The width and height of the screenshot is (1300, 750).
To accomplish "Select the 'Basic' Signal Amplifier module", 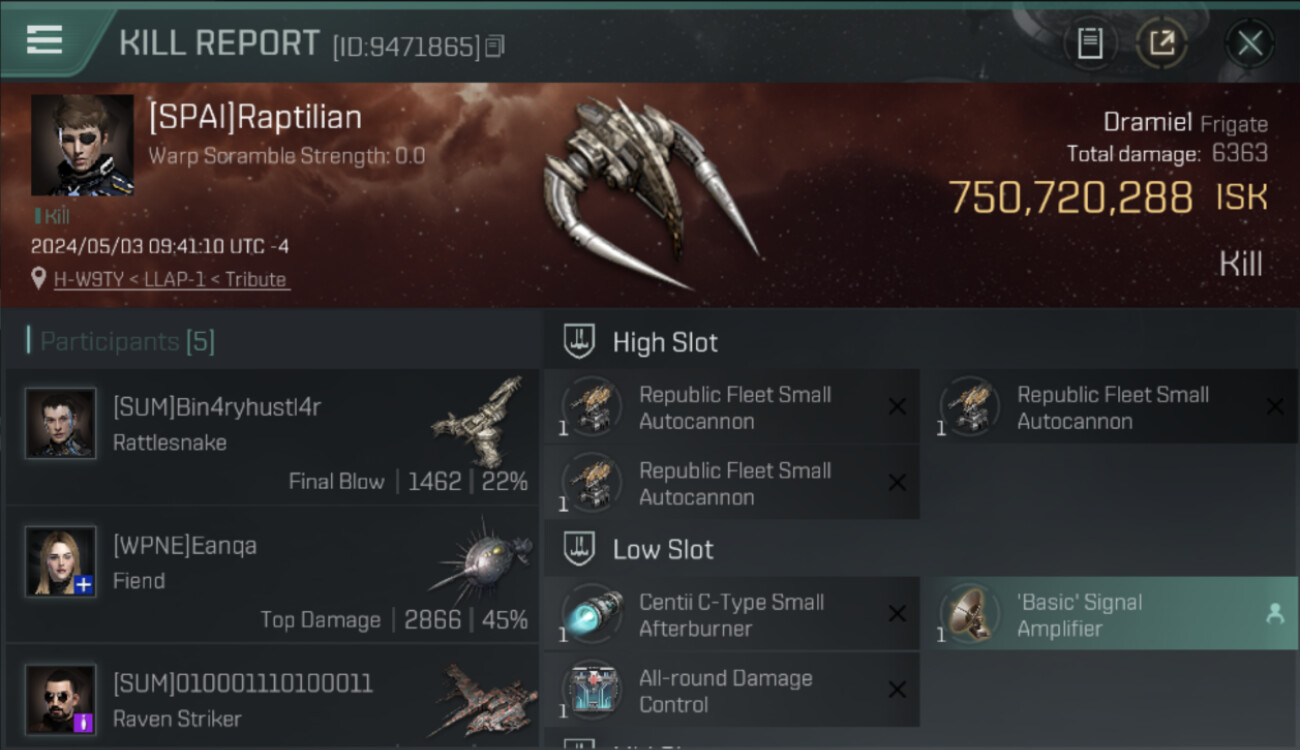I will click(x=1110, y=615).
